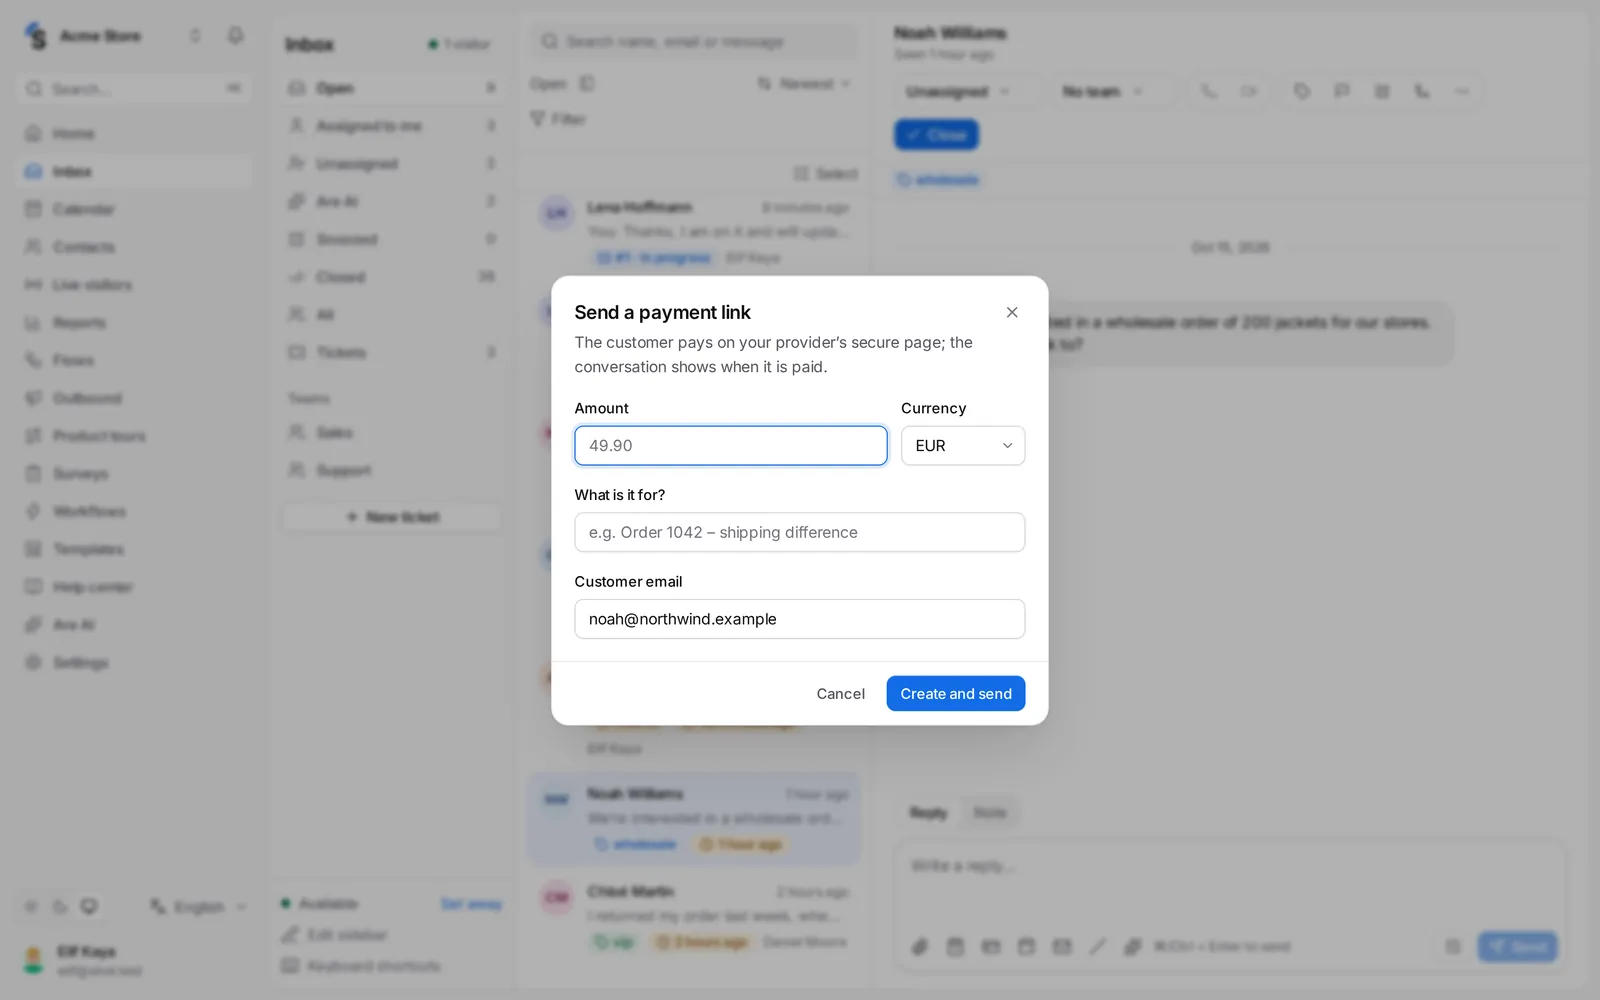Focus the Amount input field
The width and height of the screenshot is (1600, 1000).
[730, 446]
